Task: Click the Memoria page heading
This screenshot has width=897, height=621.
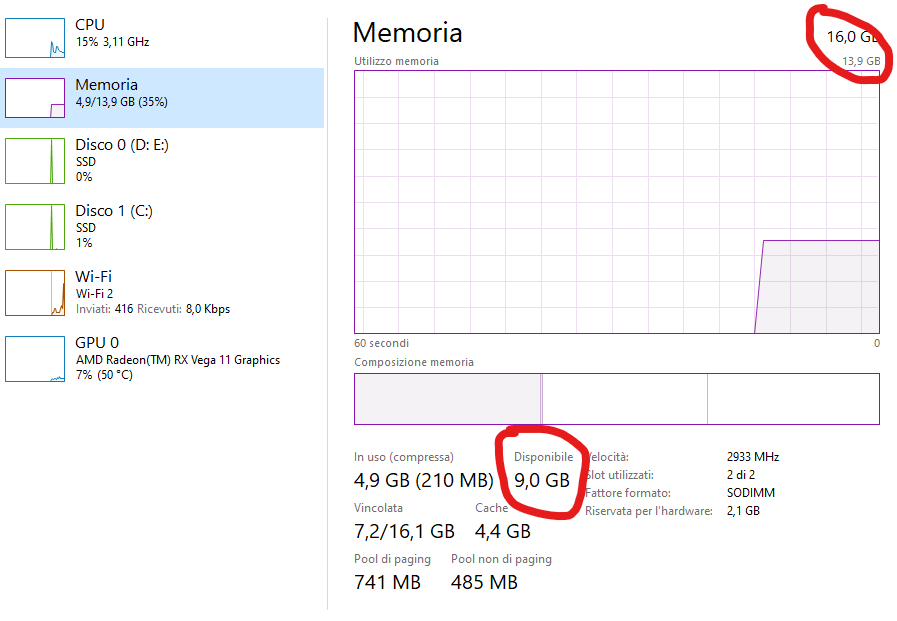Action: tap(407, 33)
